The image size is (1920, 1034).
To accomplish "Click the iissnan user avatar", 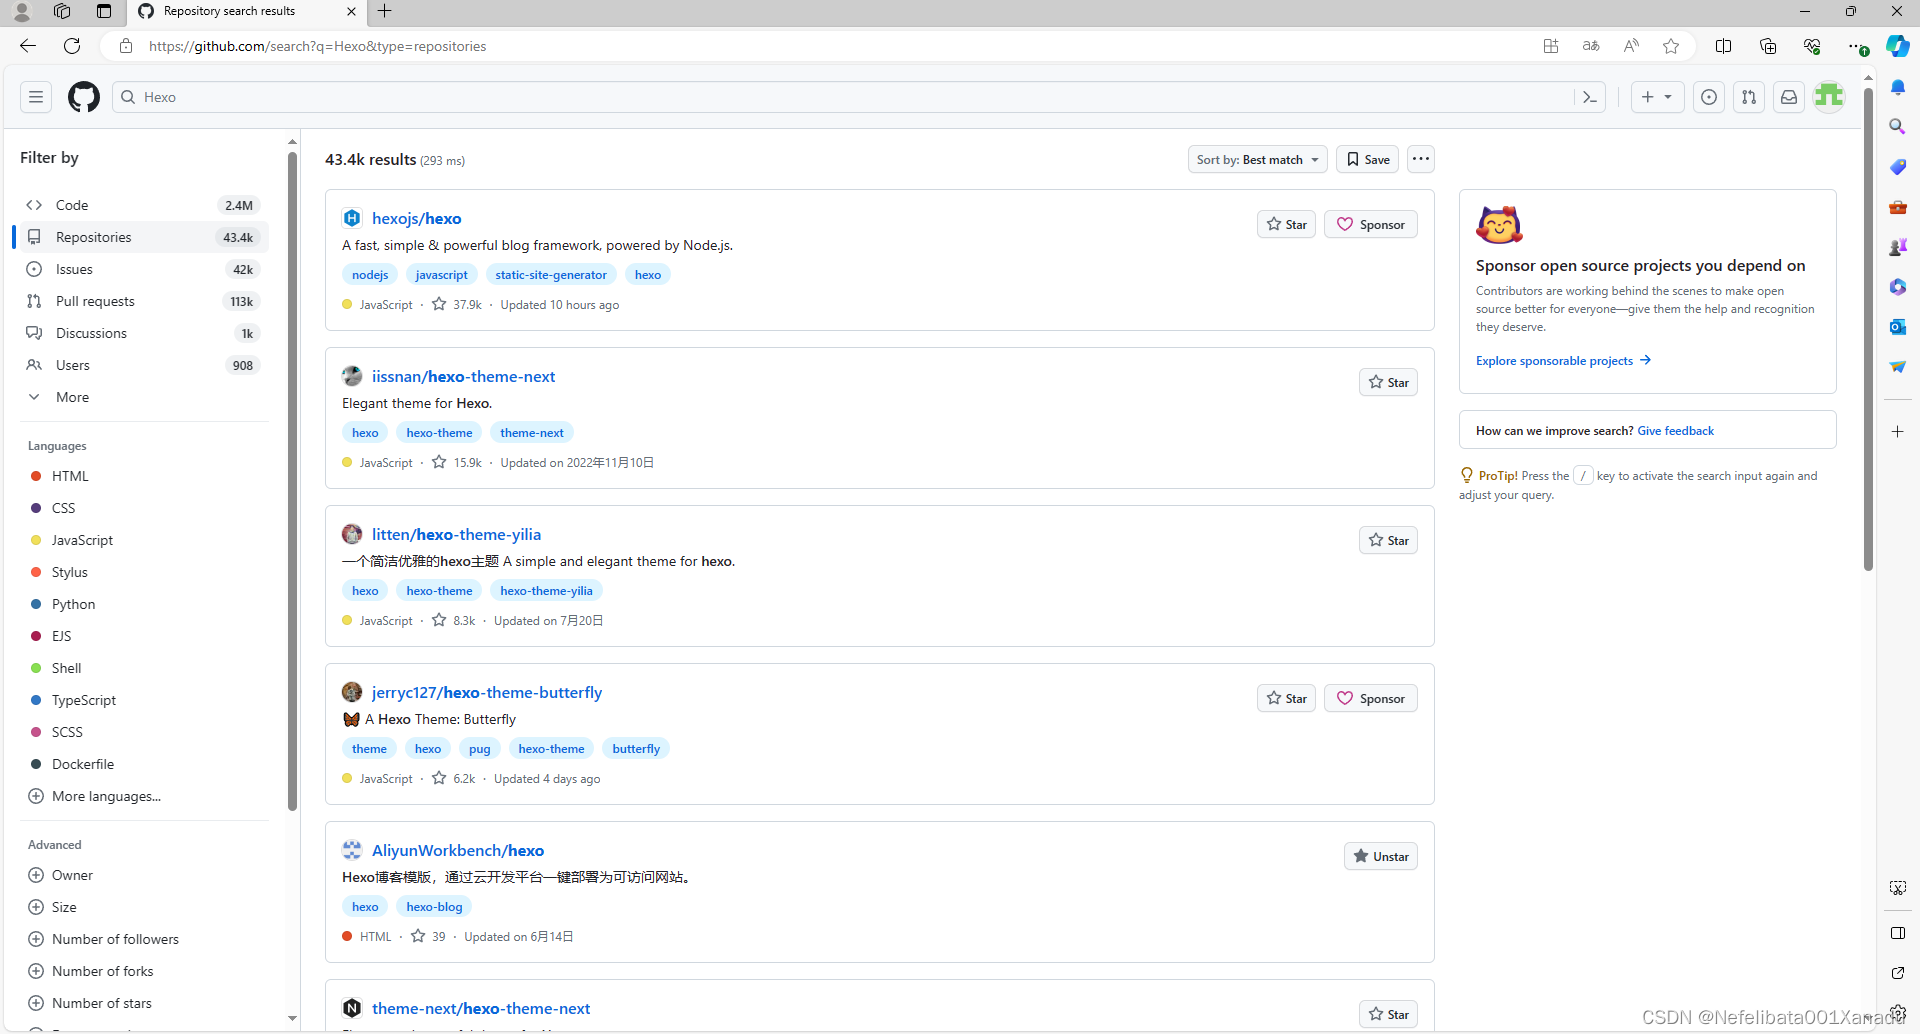I will (352, 376).
